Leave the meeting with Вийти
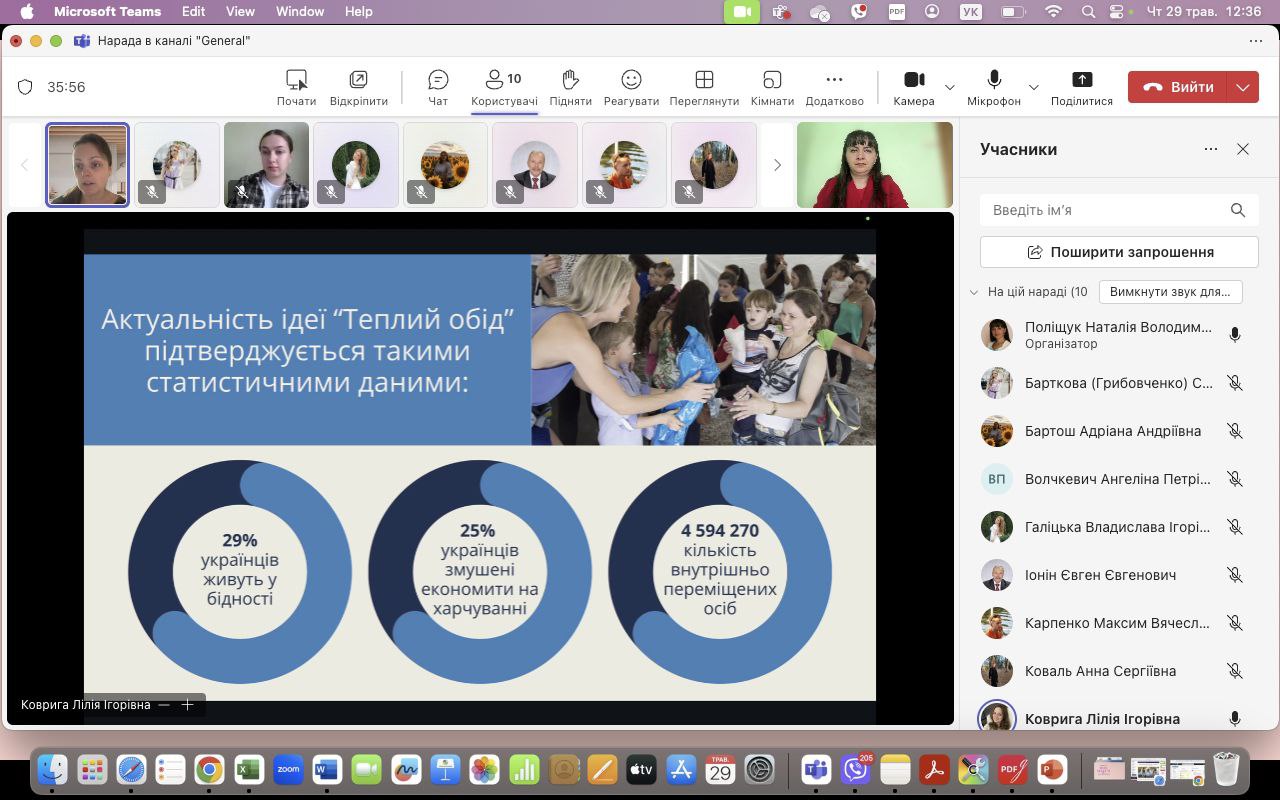The image size is (1280, 800). (x=1178, y=87)
